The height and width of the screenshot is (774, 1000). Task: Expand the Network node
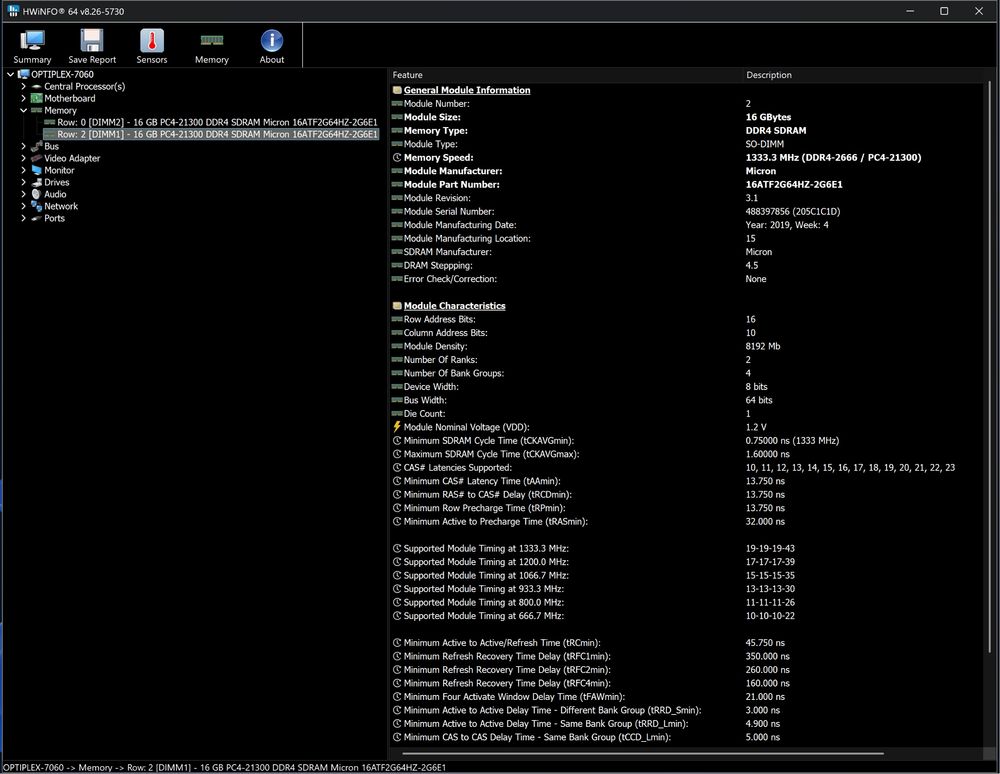[x=24, y=206]
